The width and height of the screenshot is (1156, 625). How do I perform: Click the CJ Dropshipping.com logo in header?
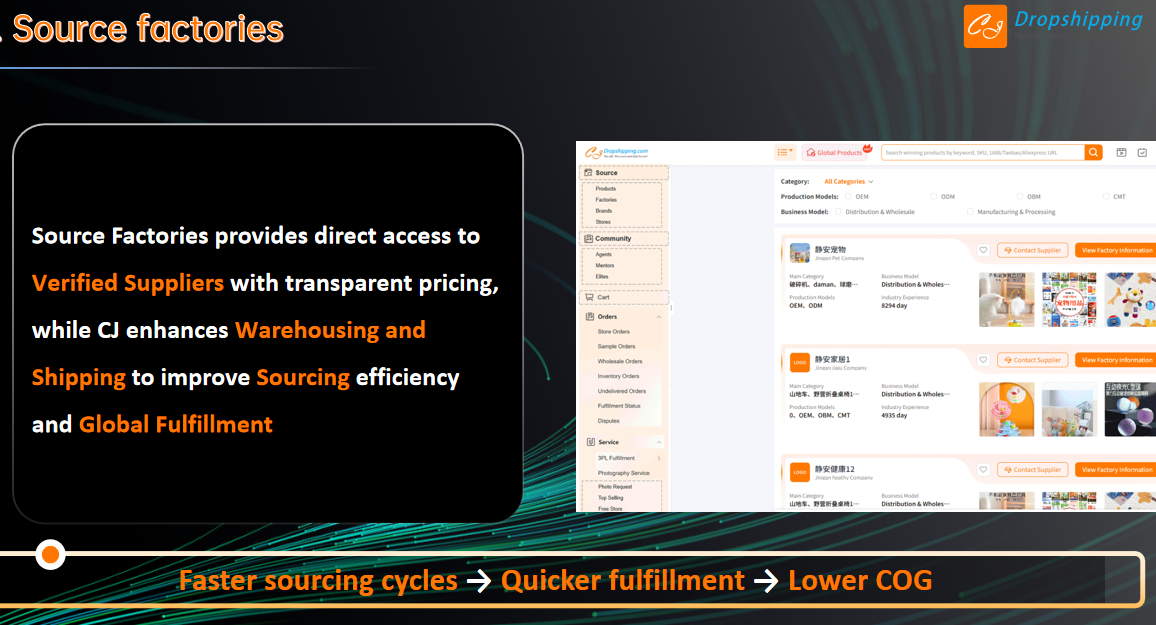click(x=617, y=152)
